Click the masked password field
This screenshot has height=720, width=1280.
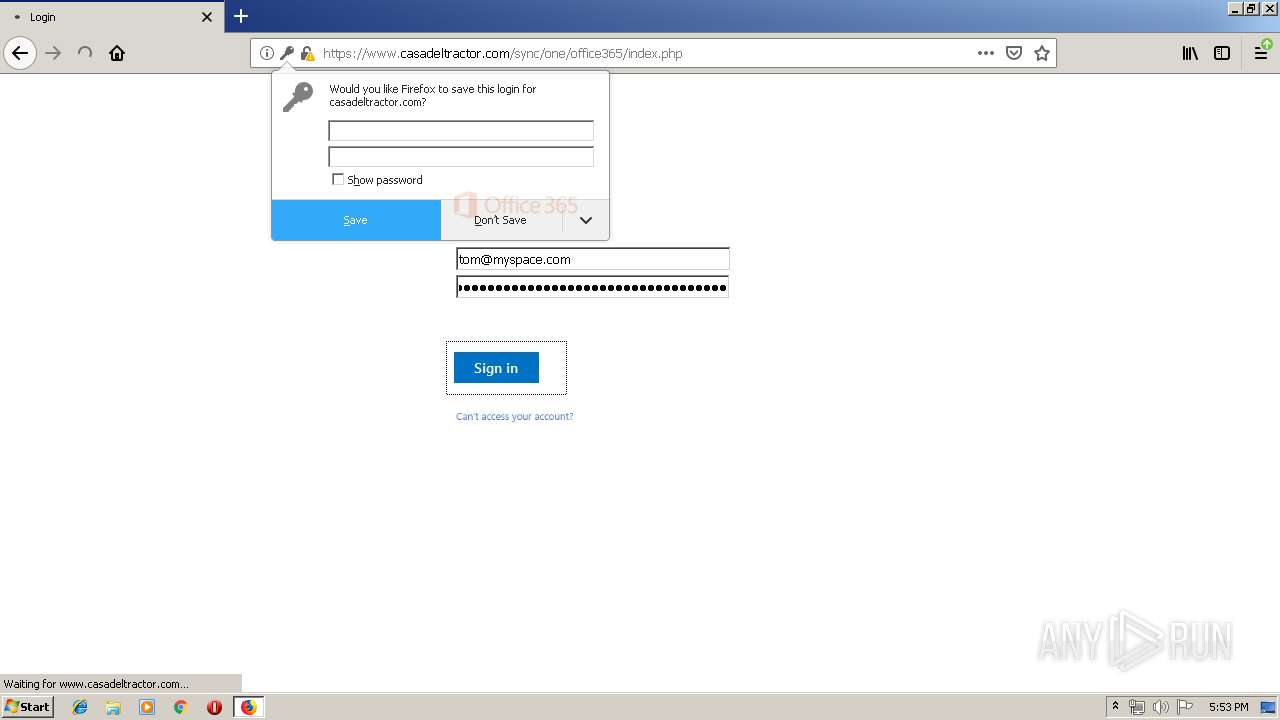[593, 287]
